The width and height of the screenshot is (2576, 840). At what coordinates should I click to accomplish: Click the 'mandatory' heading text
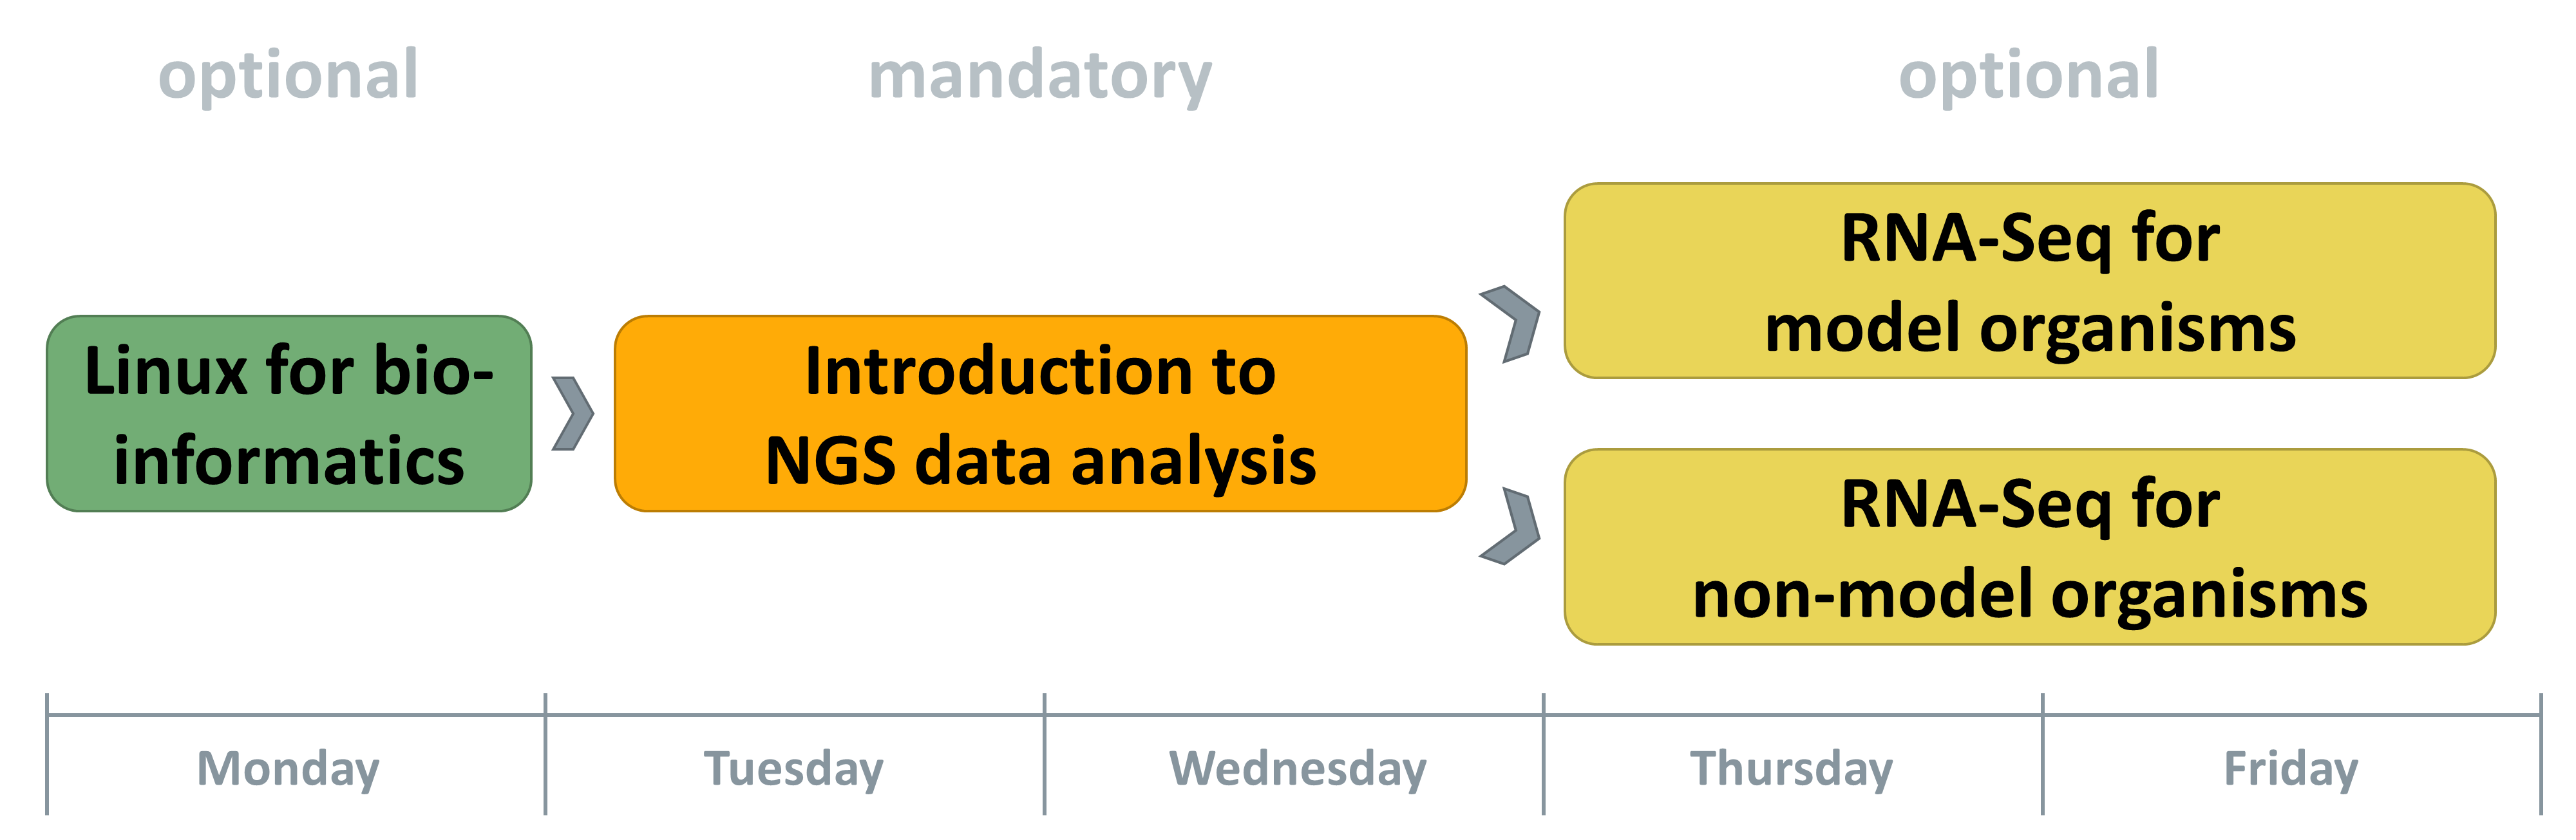[x=1040, y=76]
